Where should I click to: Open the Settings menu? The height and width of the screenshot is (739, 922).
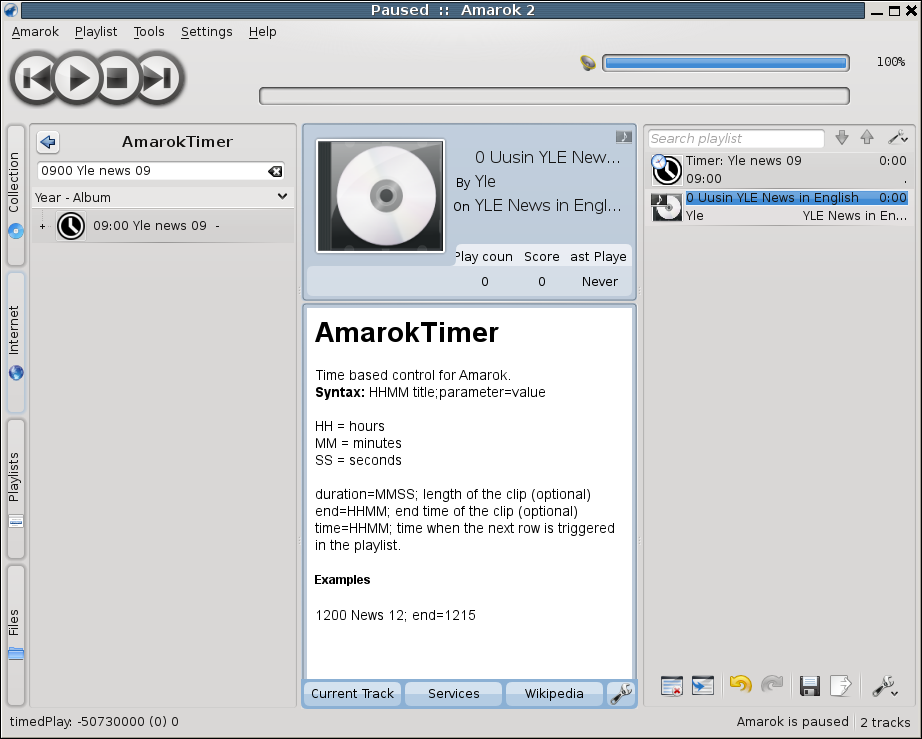point(206,32)
